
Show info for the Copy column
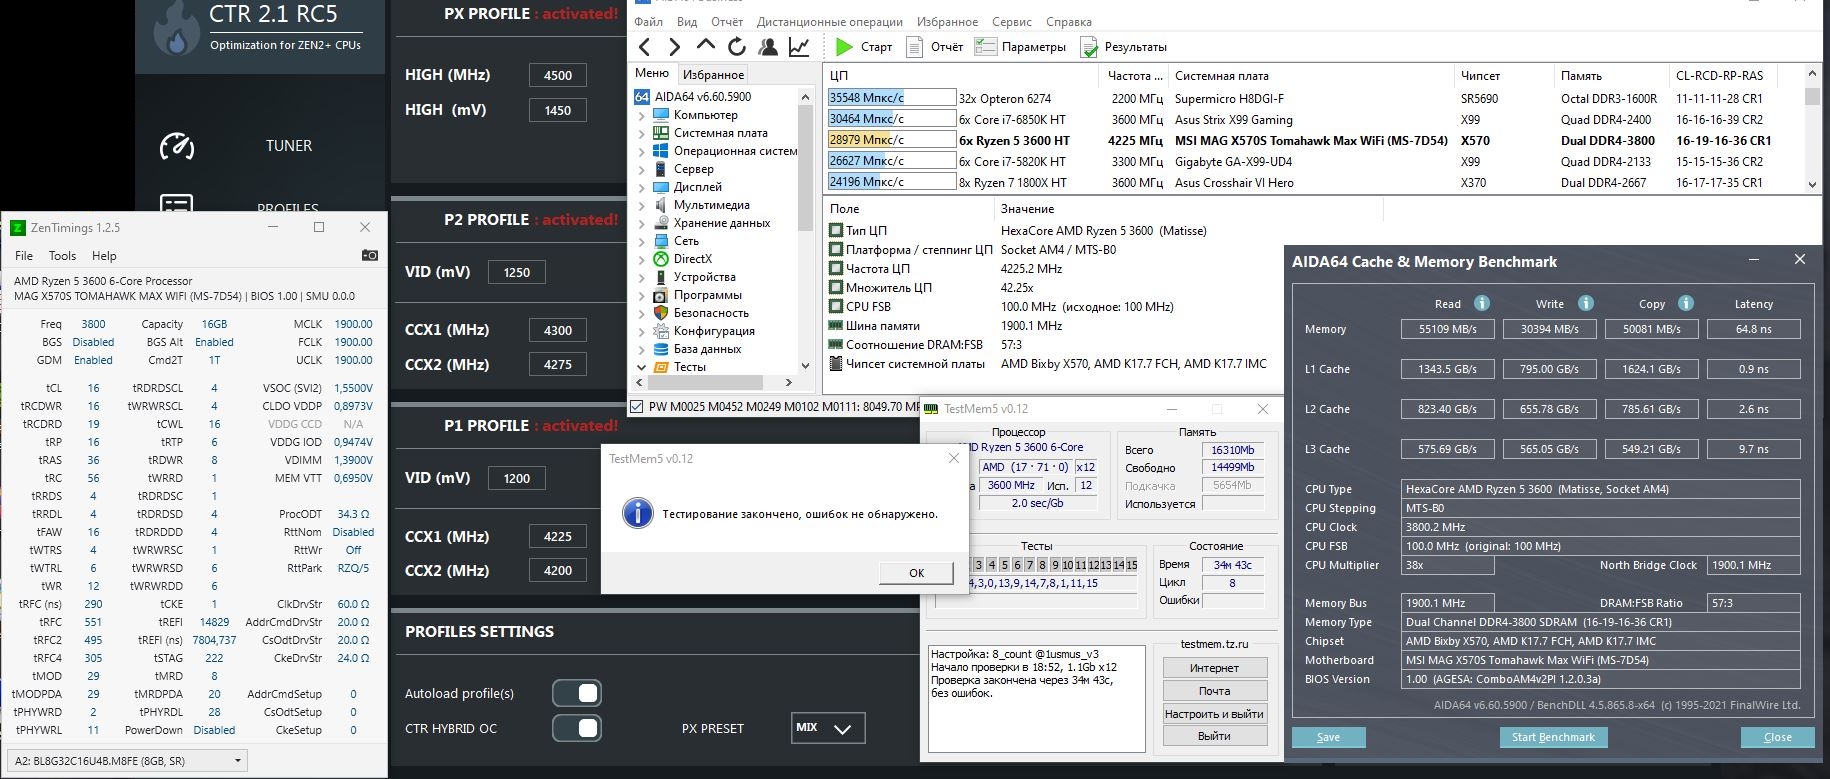(1686, 303)
